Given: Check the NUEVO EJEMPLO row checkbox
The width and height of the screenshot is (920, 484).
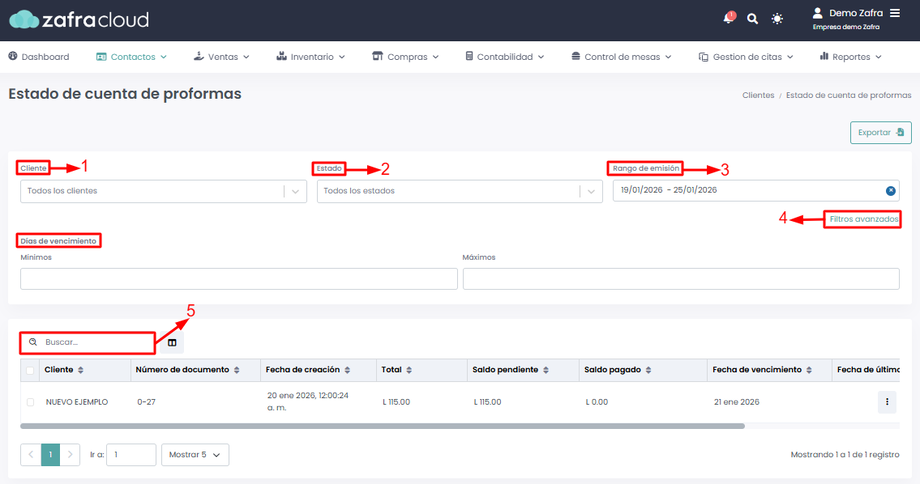Looking at the screenshot, I should 30,402.
